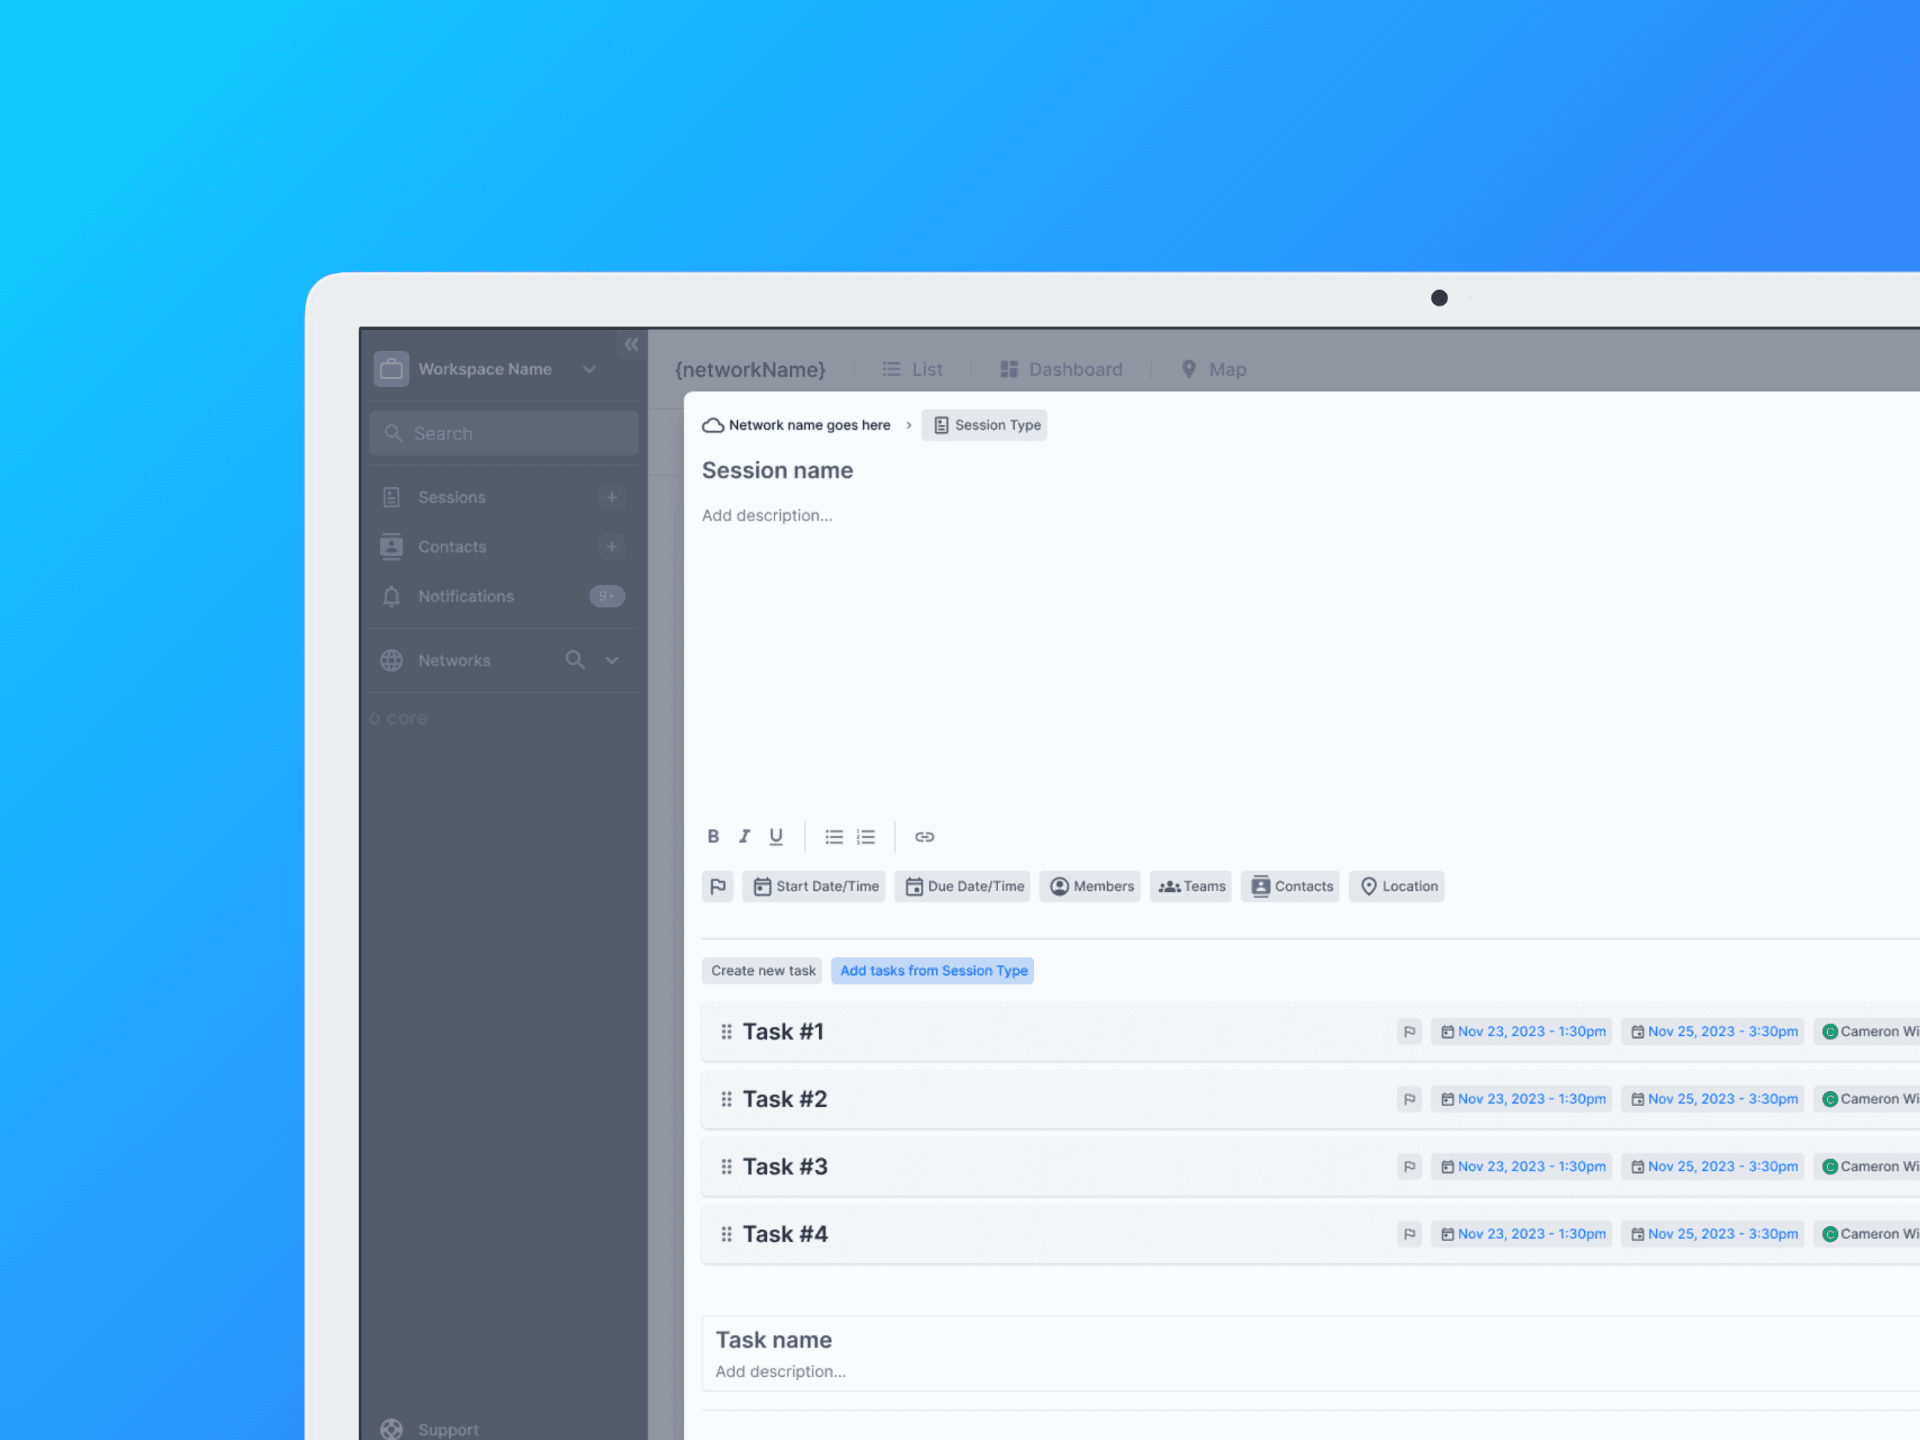Switch to the Map view tab
The width and height of the screenshot is (1920, 1440).
click(x=1214, y=369)
